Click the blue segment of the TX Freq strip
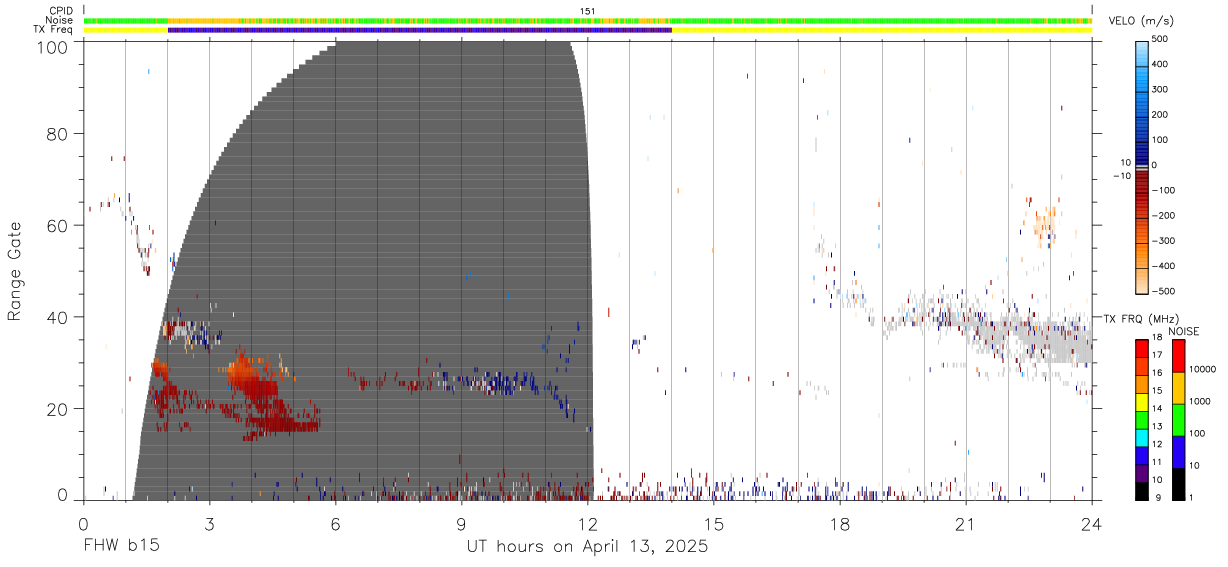The height and width of the screenshot is (567, 1228). pyautogui.click(x=419, y=30)
